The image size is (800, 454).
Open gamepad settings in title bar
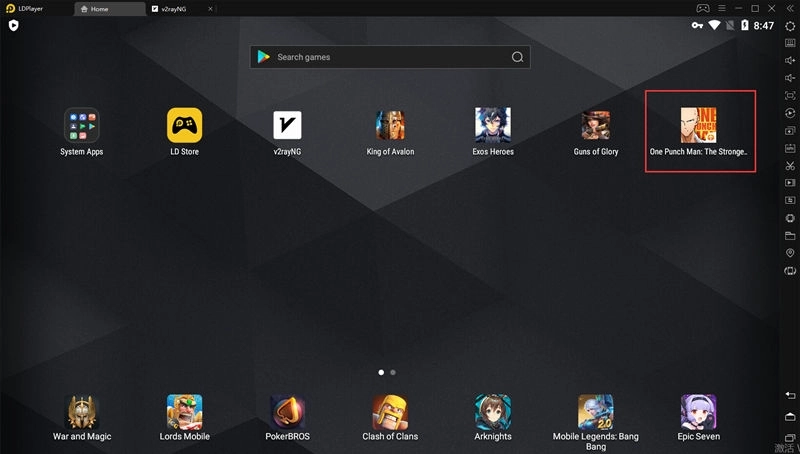(703, 8)
